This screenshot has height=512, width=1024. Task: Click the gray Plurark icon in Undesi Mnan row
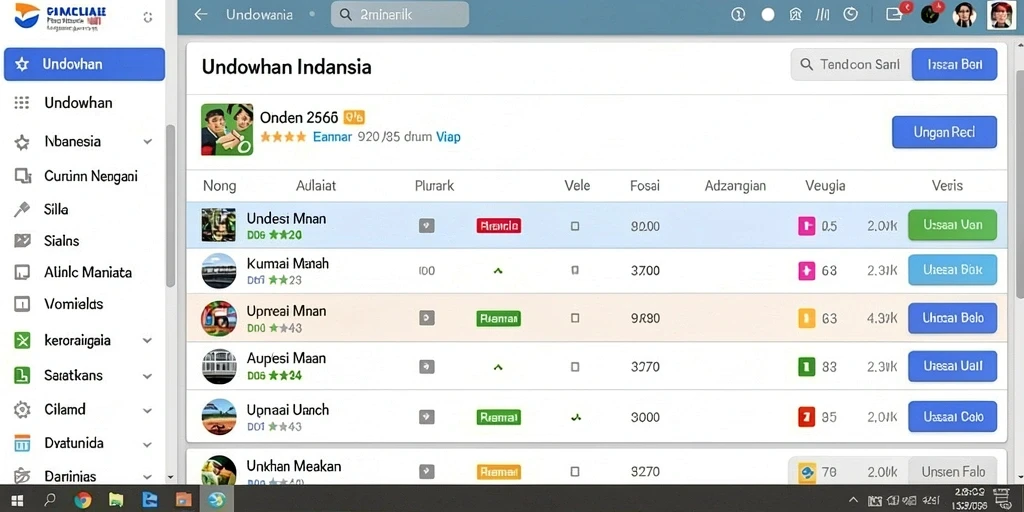click(426, 226)
